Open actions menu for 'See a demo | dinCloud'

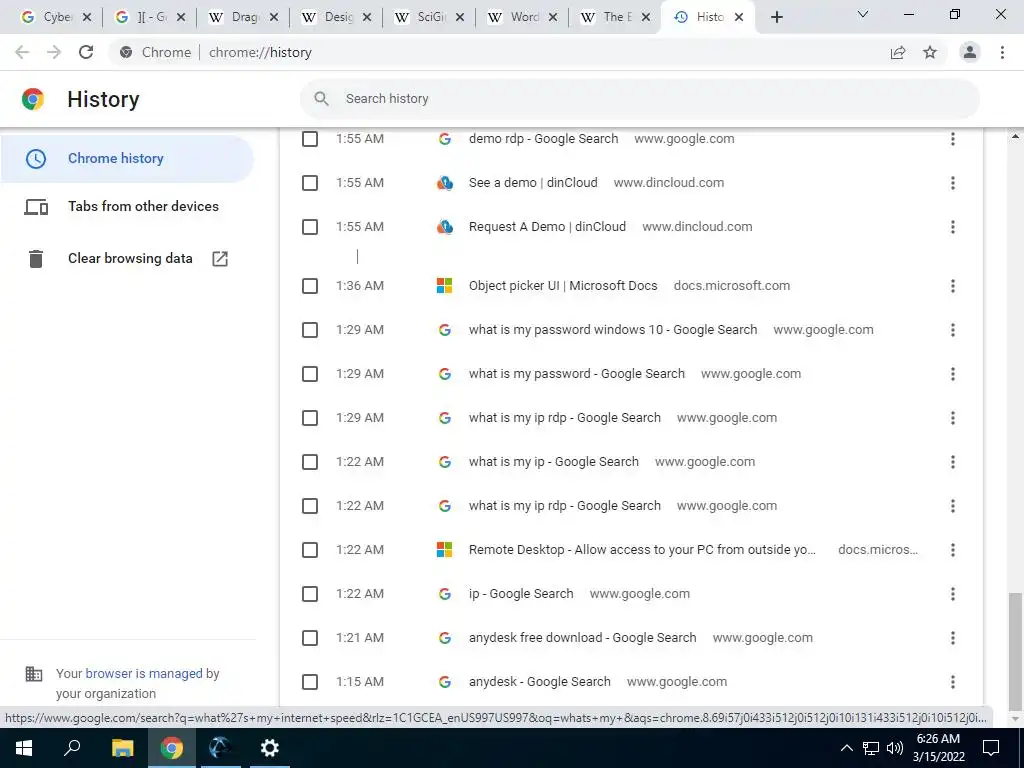953,183
